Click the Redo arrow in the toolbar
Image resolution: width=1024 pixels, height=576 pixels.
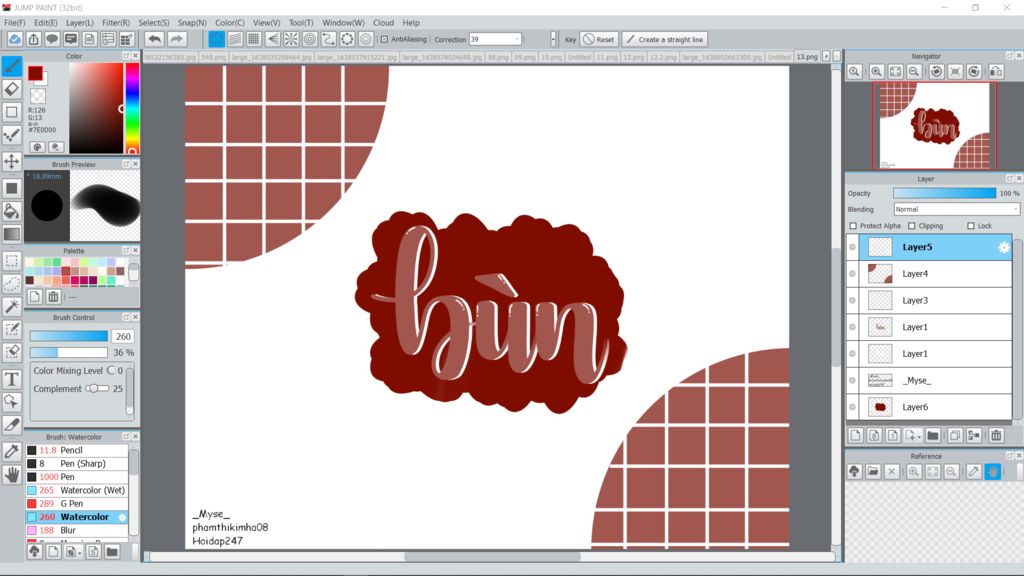tap(176, 39)
